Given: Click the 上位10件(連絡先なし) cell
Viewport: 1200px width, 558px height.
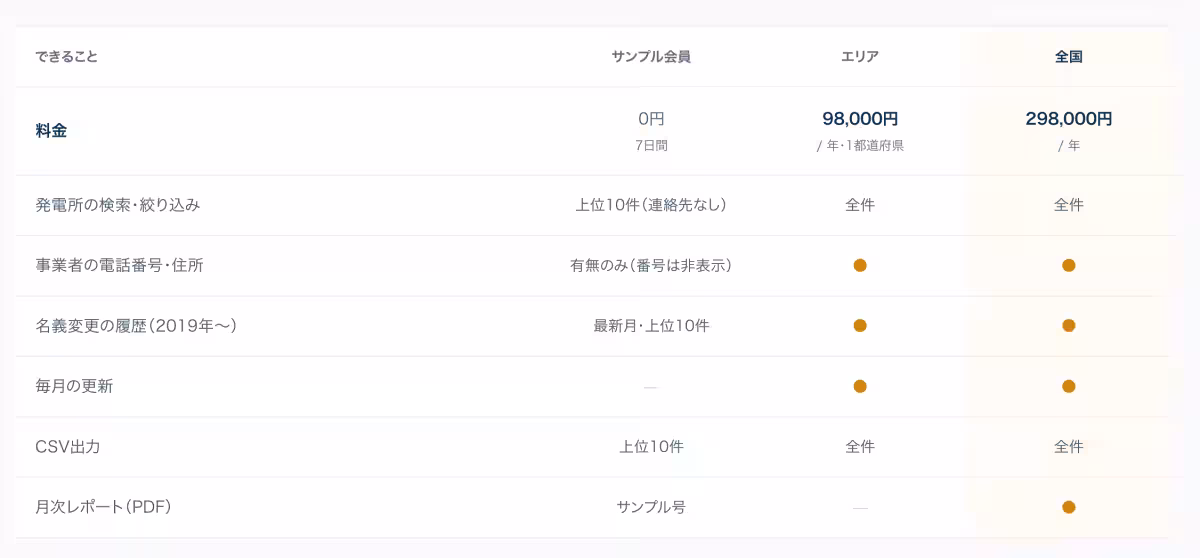Looking at the screenshot, I should (x=651, y=205).
